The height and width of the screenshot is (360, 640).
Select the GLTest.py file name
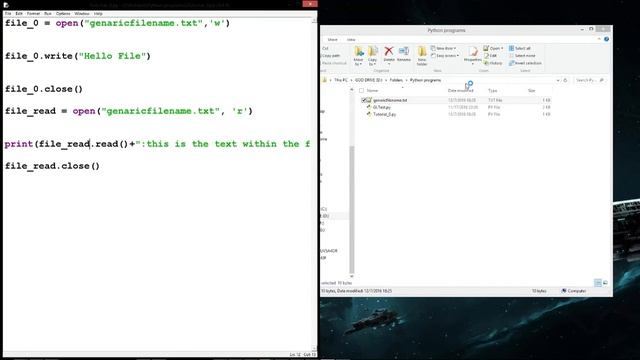[x=382, y=107]
